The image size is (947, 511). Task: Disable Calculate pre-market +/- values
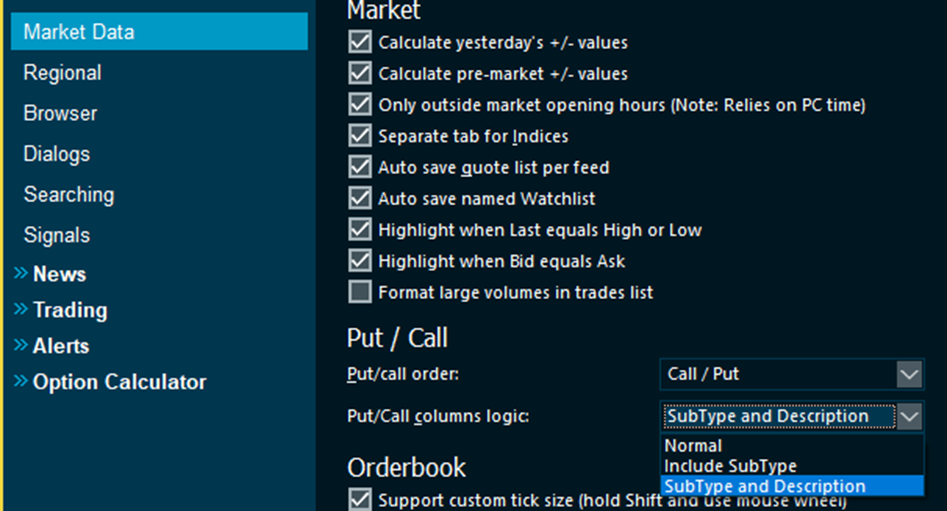tap(360, 74)
